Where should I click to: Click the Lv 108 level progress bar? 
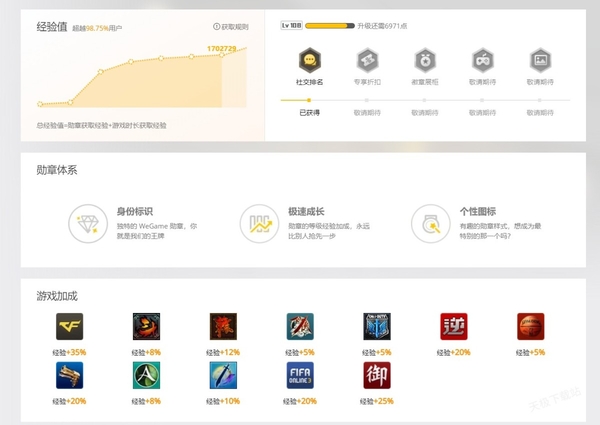pyautogui.click(x=330, y=24)
